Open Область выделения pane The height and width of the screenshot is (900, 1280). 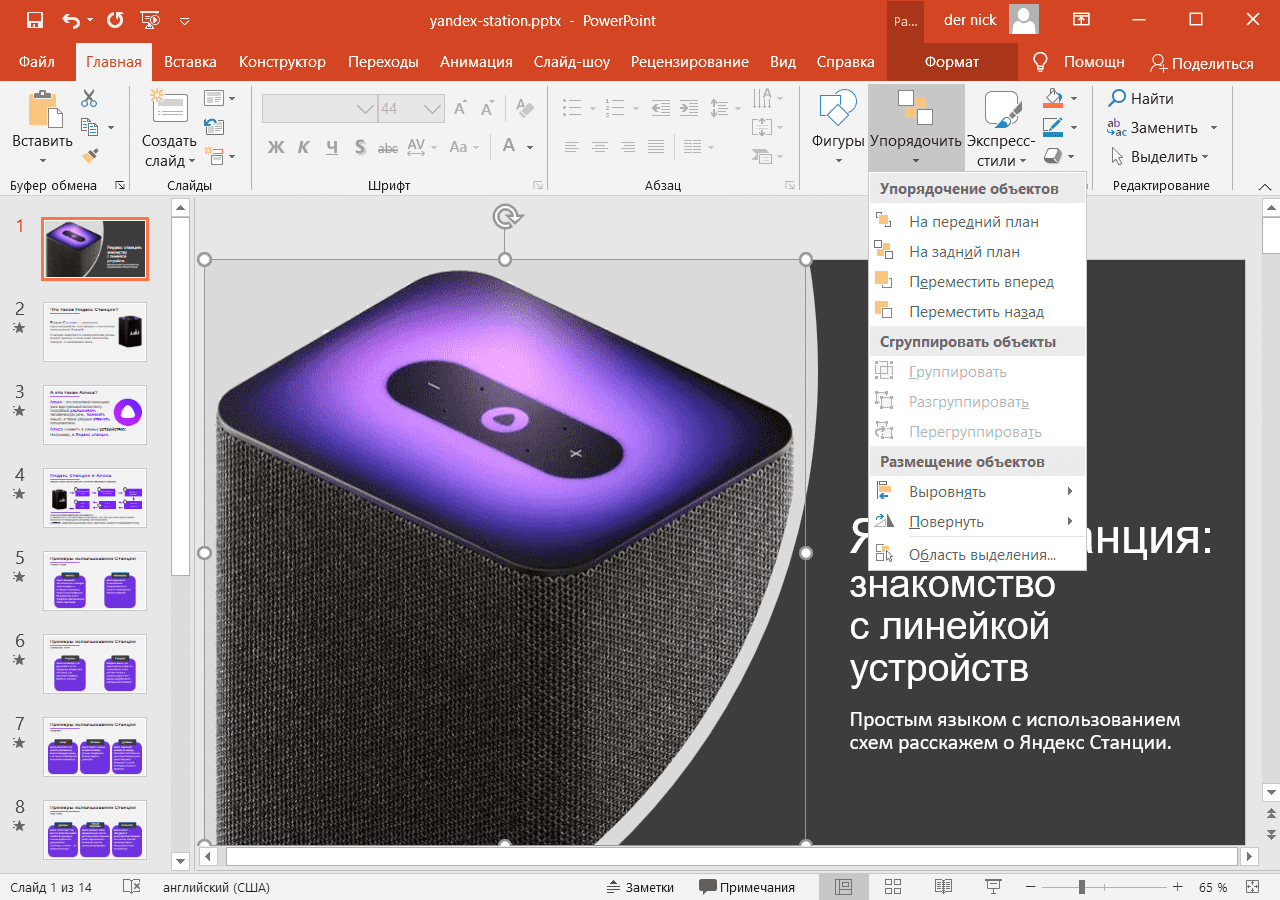point(978,555)
